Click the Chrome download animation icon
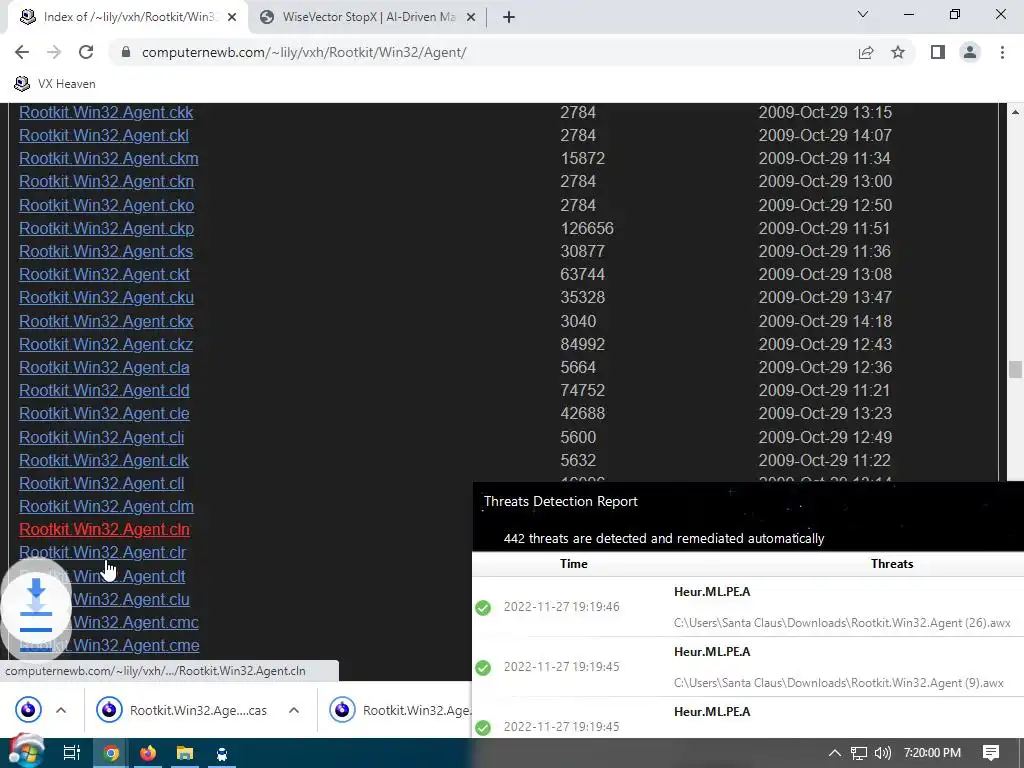 (36, 607)
